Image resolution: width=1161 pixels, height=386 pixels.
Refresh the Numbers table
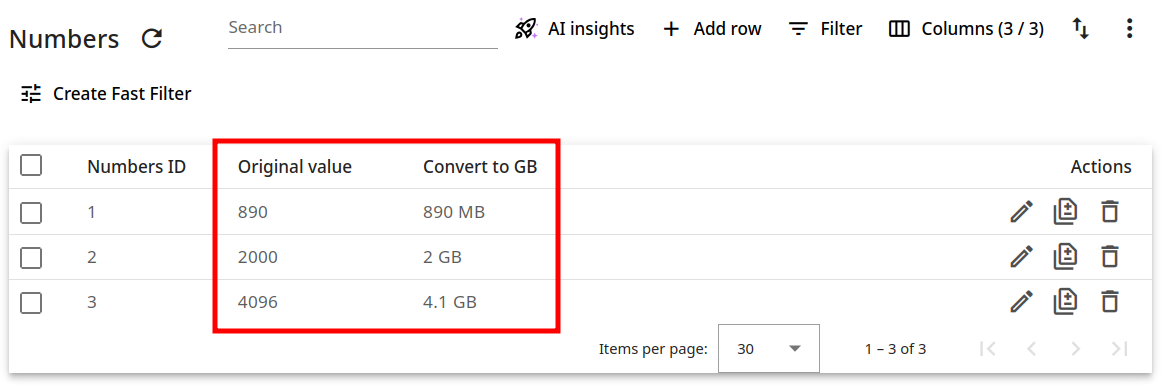pyautogui.click(x=152, y=39)
